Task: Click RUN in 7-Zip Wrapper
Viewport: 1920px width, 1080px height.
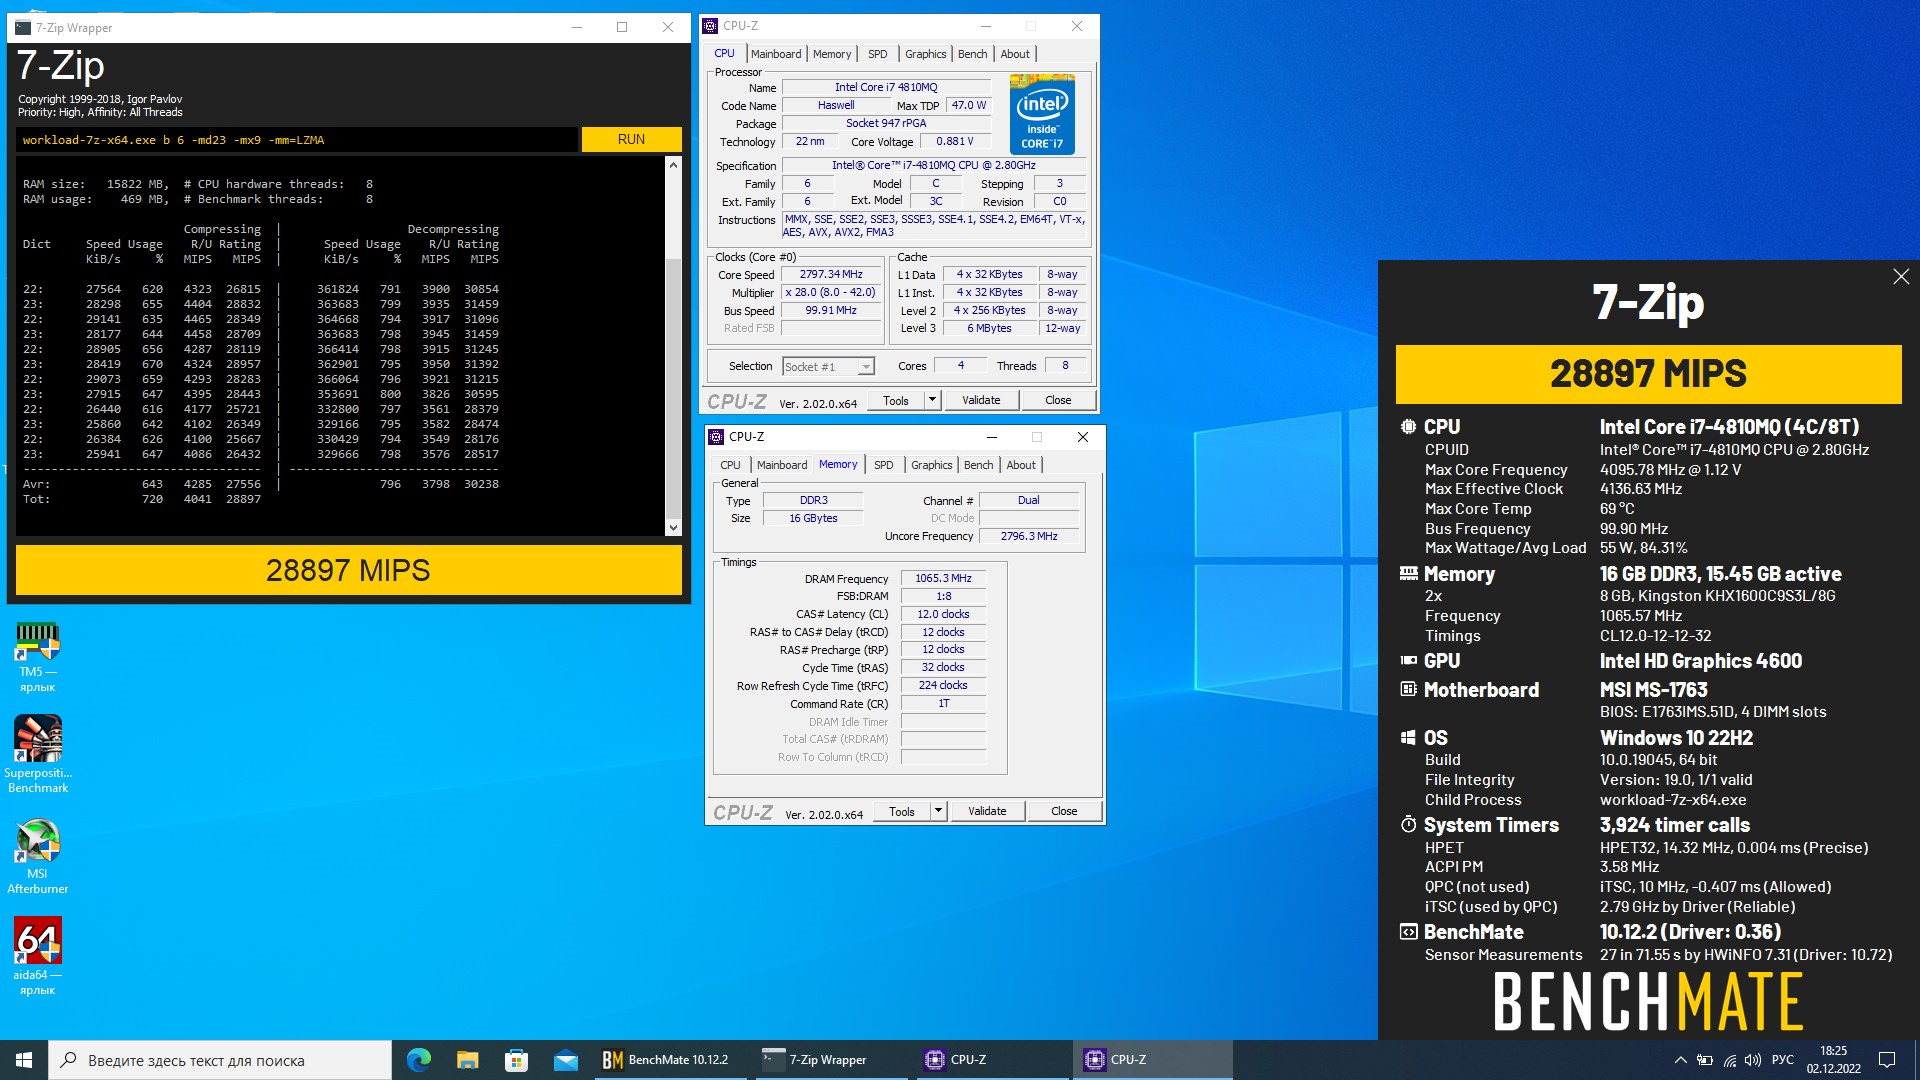Action: 631,139
